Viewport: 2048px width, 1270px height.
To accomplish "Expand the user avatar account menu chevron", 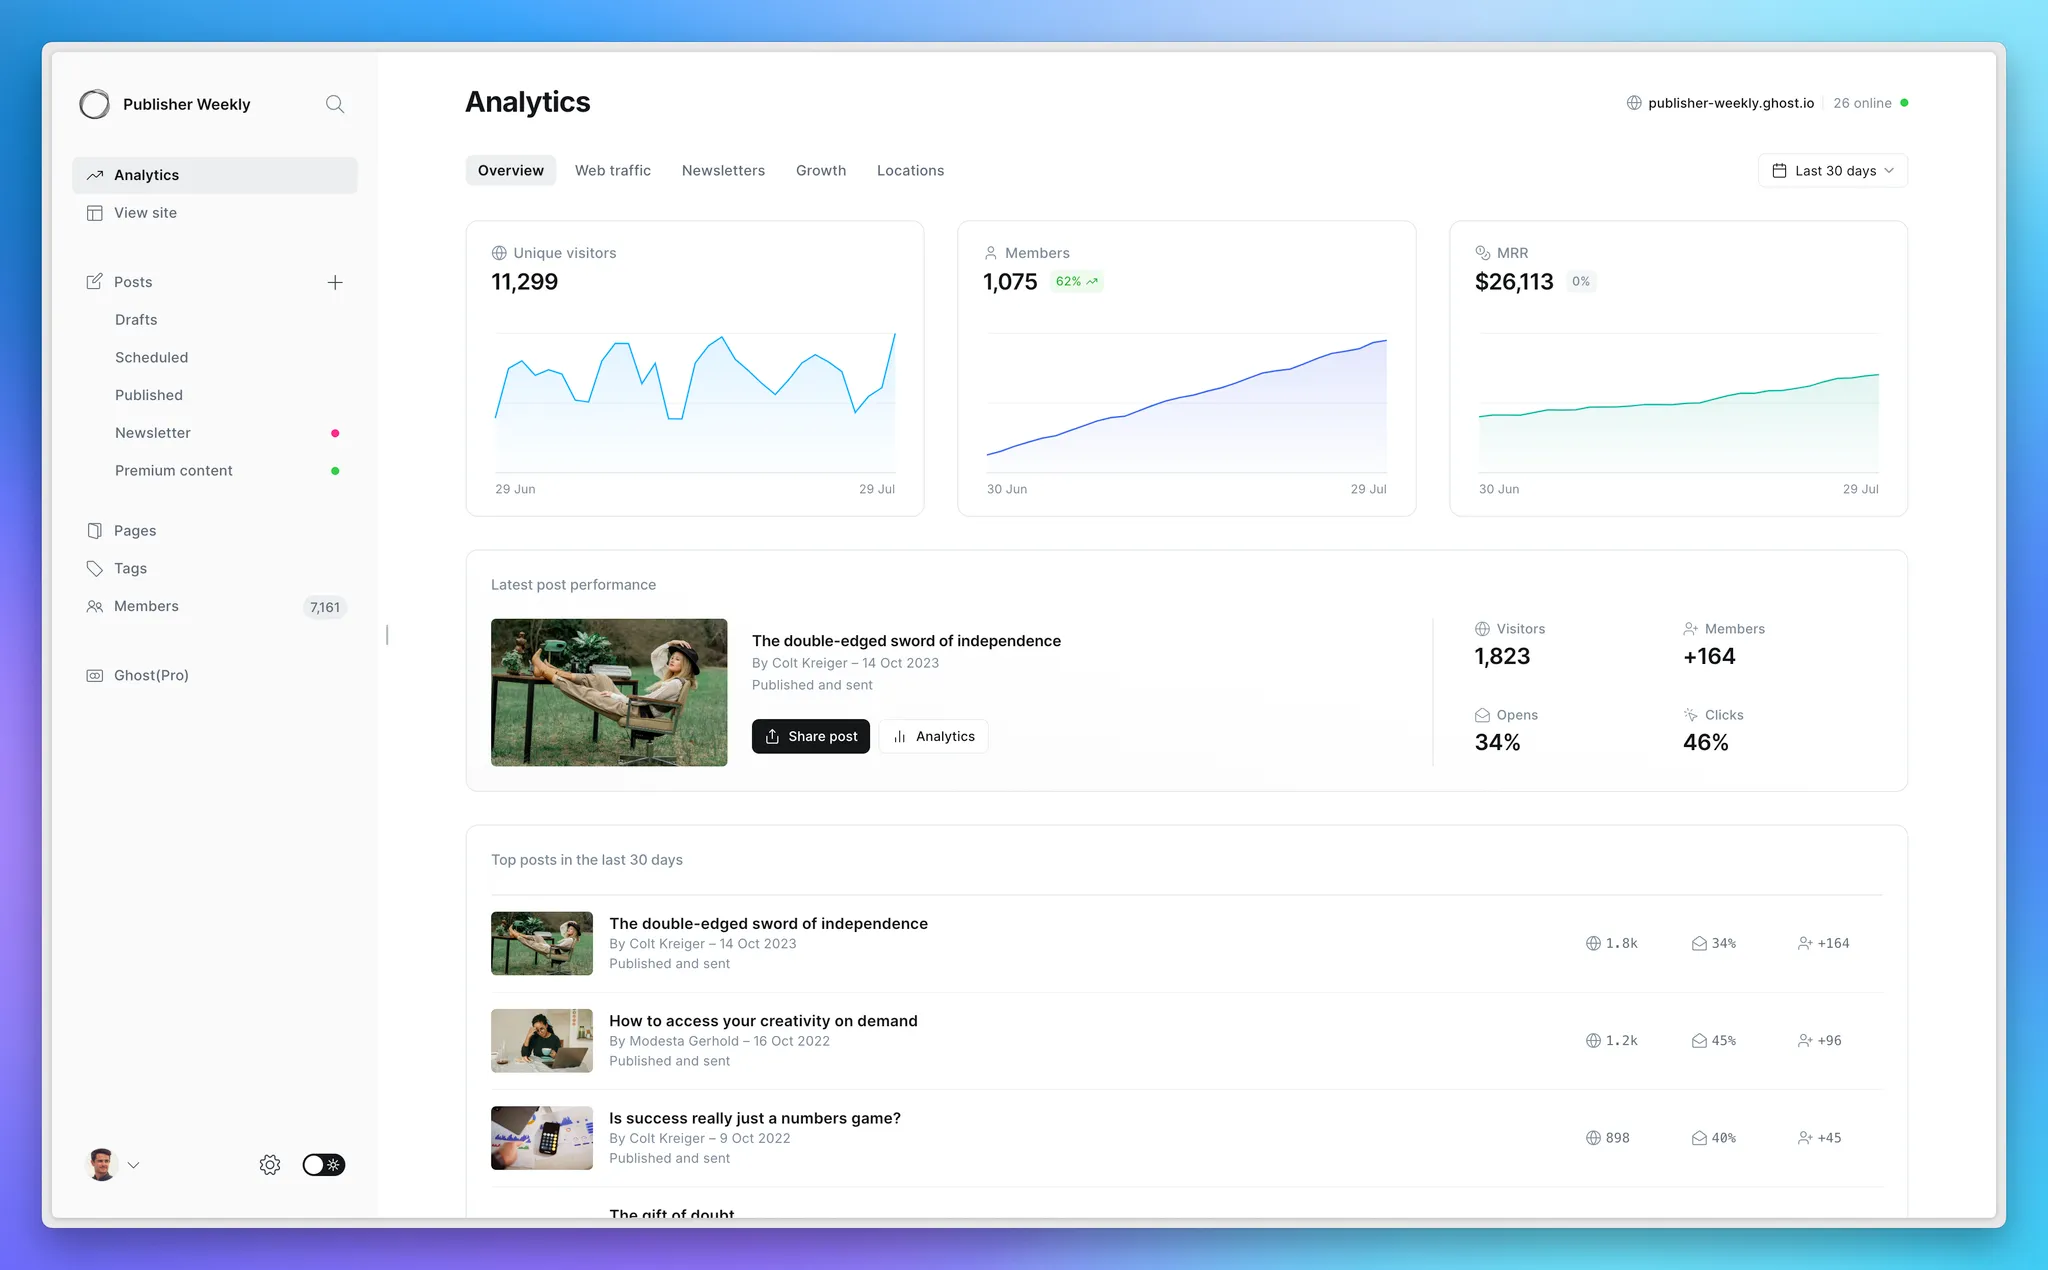I will (x=133, y=1165).
